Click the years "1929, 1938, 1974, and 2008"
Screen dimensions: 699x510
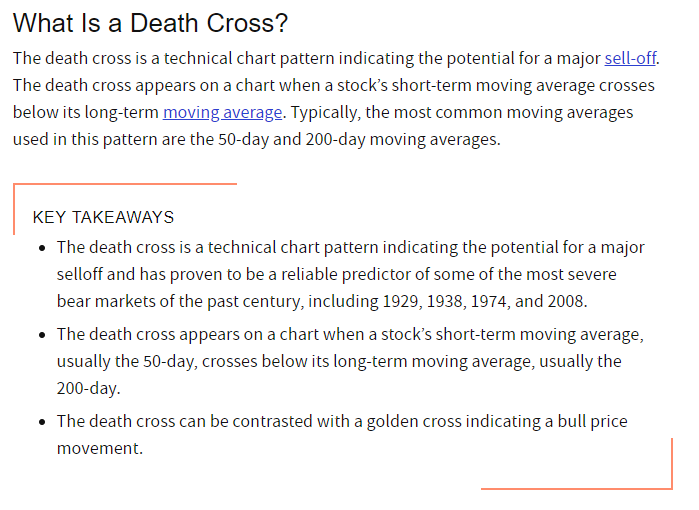coord(496,300)
